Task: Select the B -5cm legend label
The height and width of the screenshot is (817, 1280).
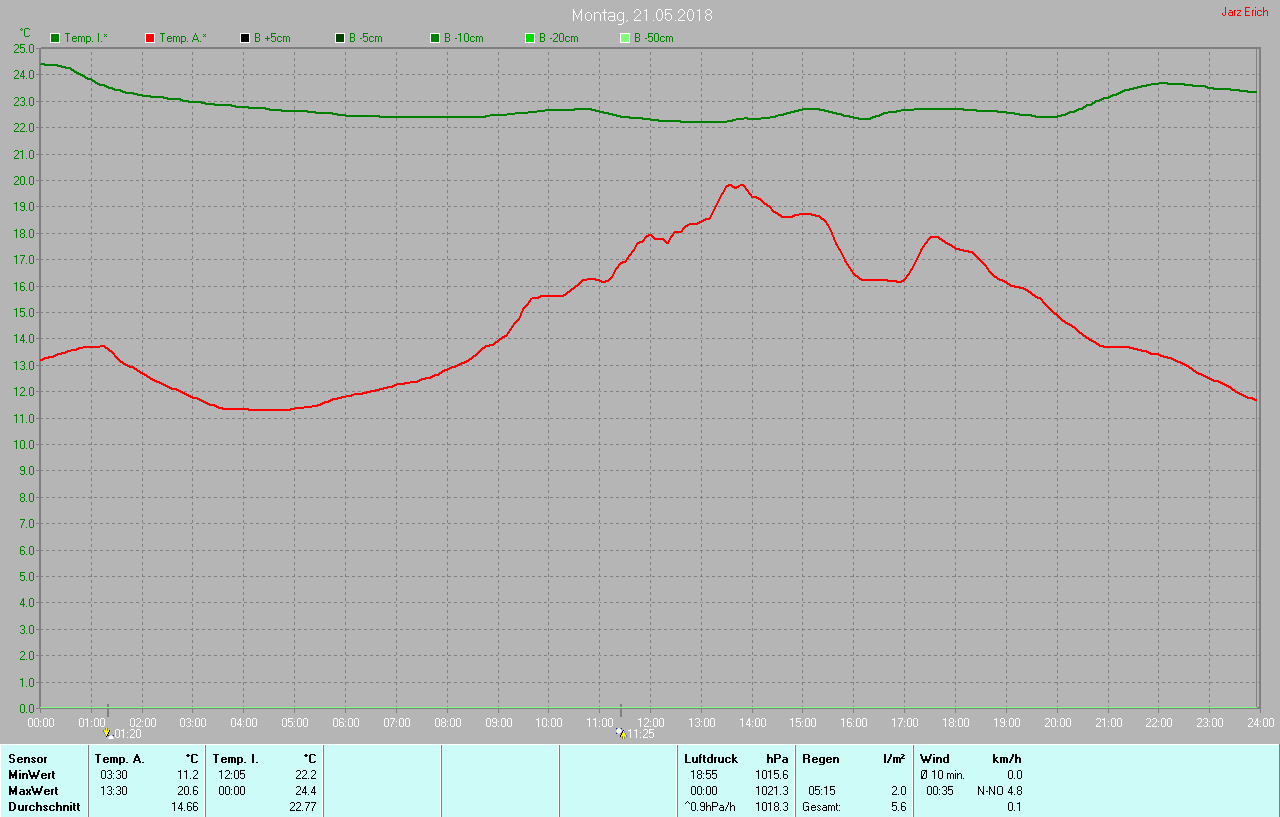Action: click(366, 38)
